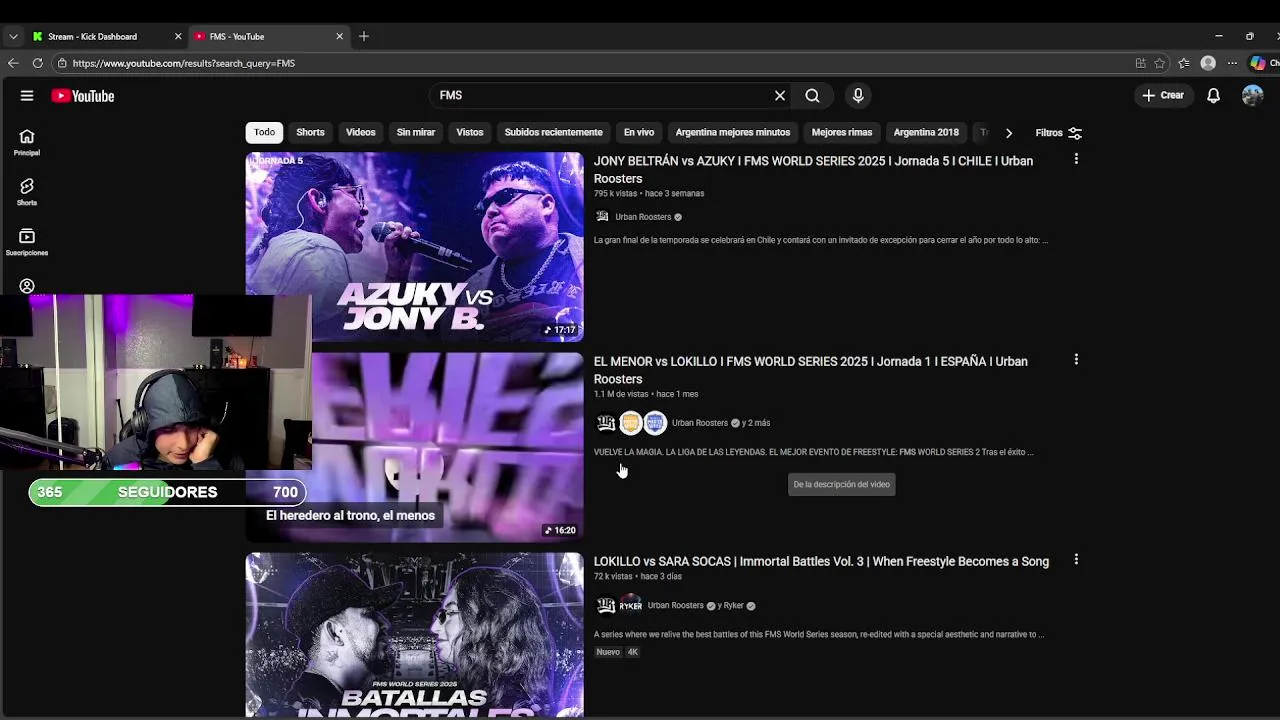Bookmark this page with star icon
Screen dimensions: 1280x720
click(x=1160, y=63)
